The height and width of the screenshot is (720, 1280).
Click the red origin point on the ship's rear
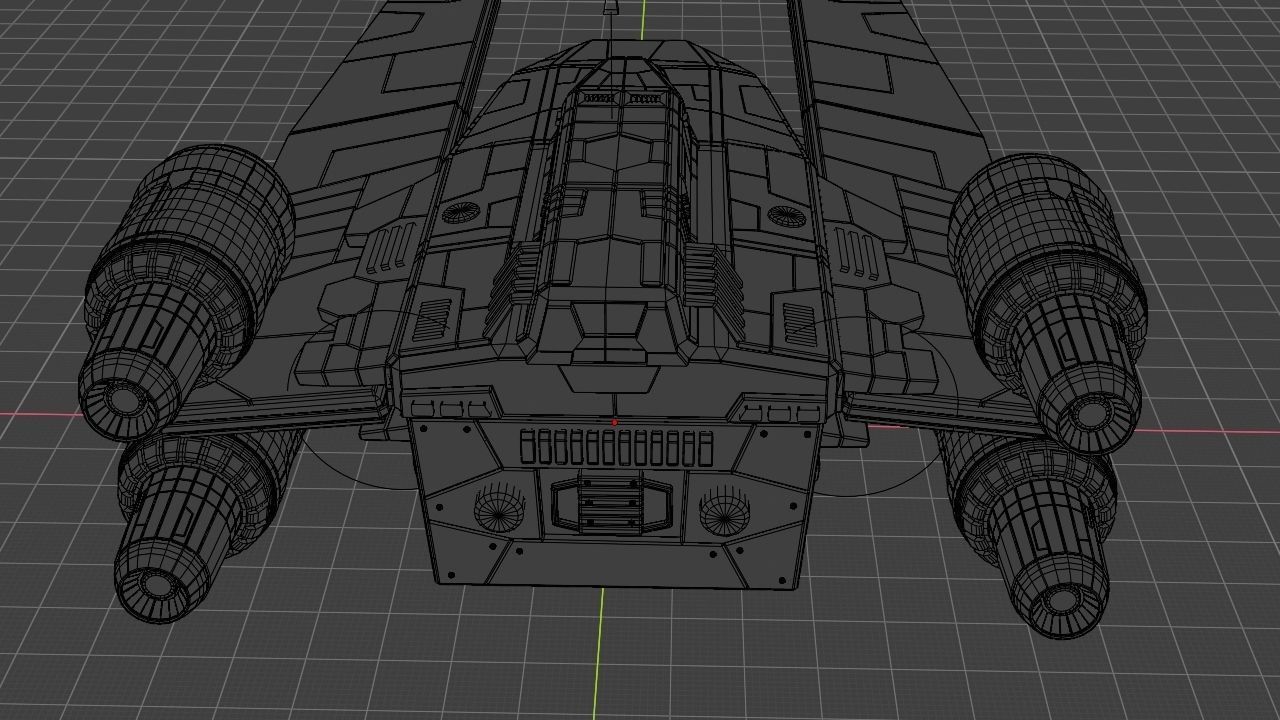[615, 423]
